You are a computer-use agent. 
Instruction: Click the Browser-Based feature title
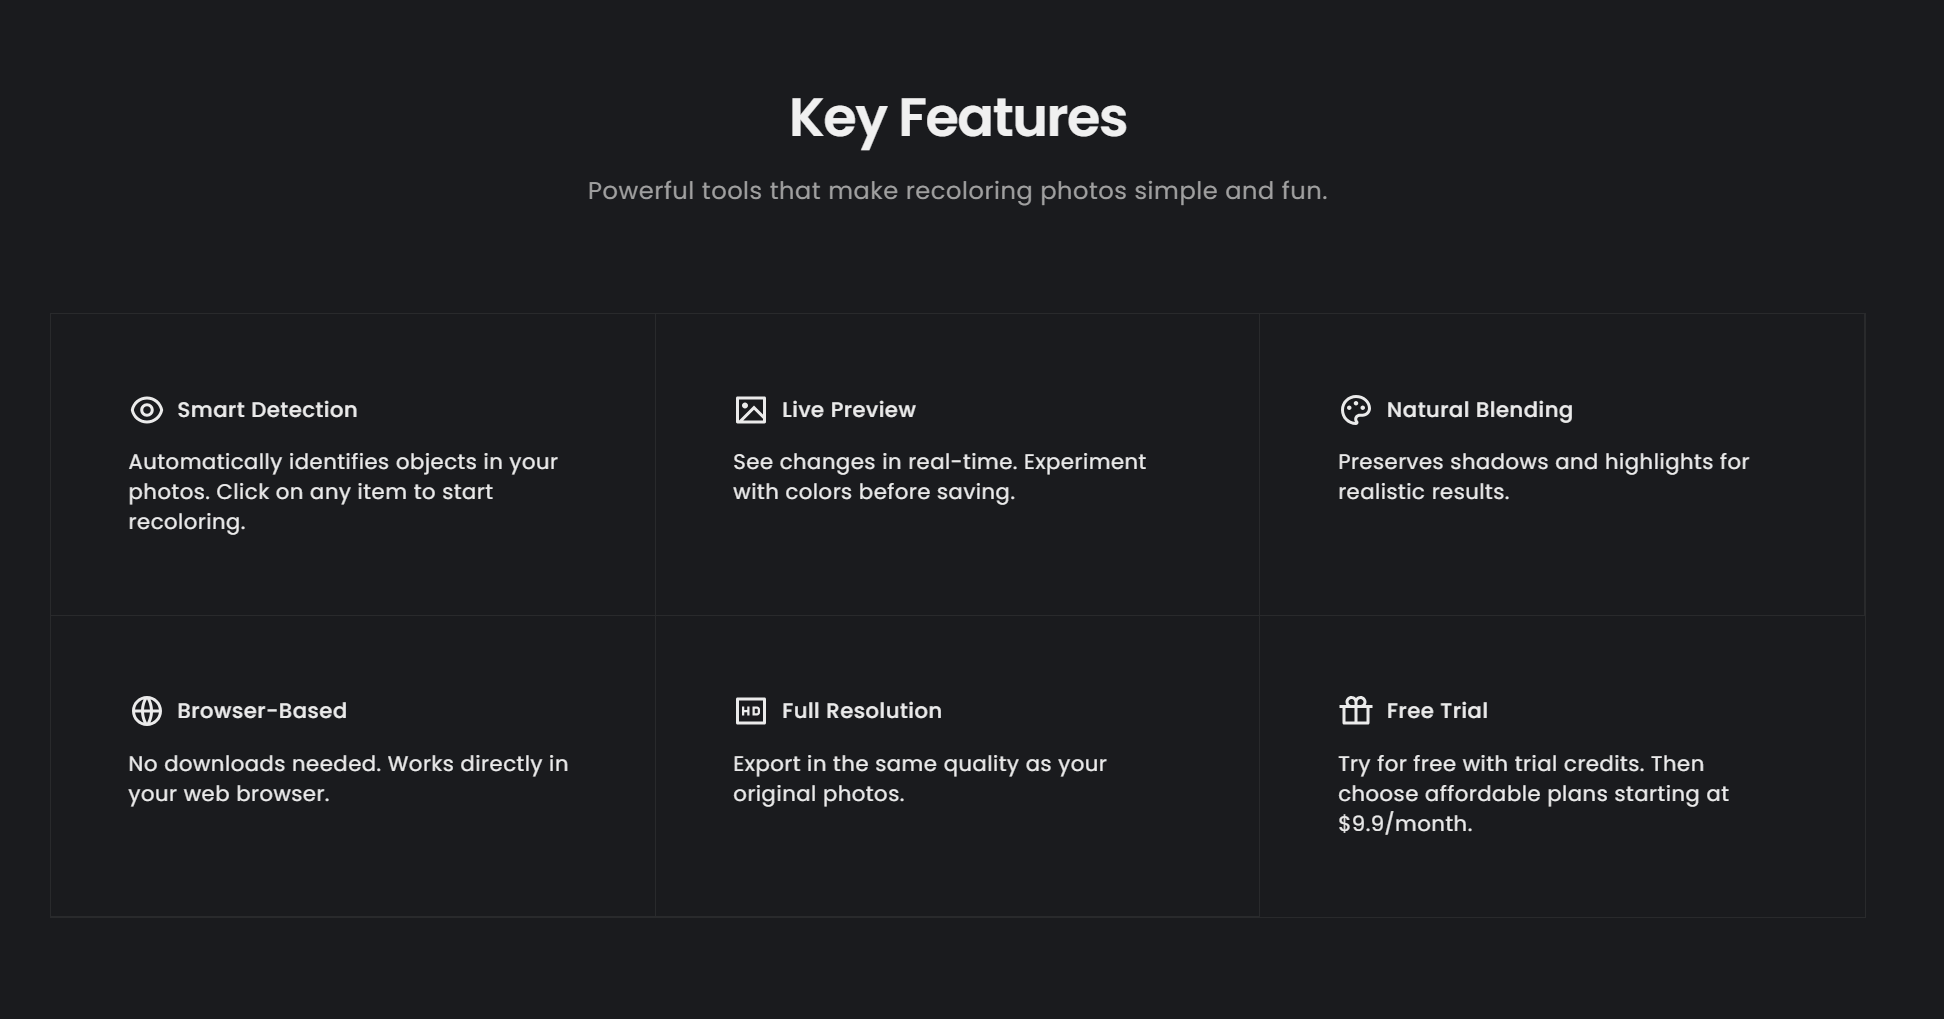(262, 711)
